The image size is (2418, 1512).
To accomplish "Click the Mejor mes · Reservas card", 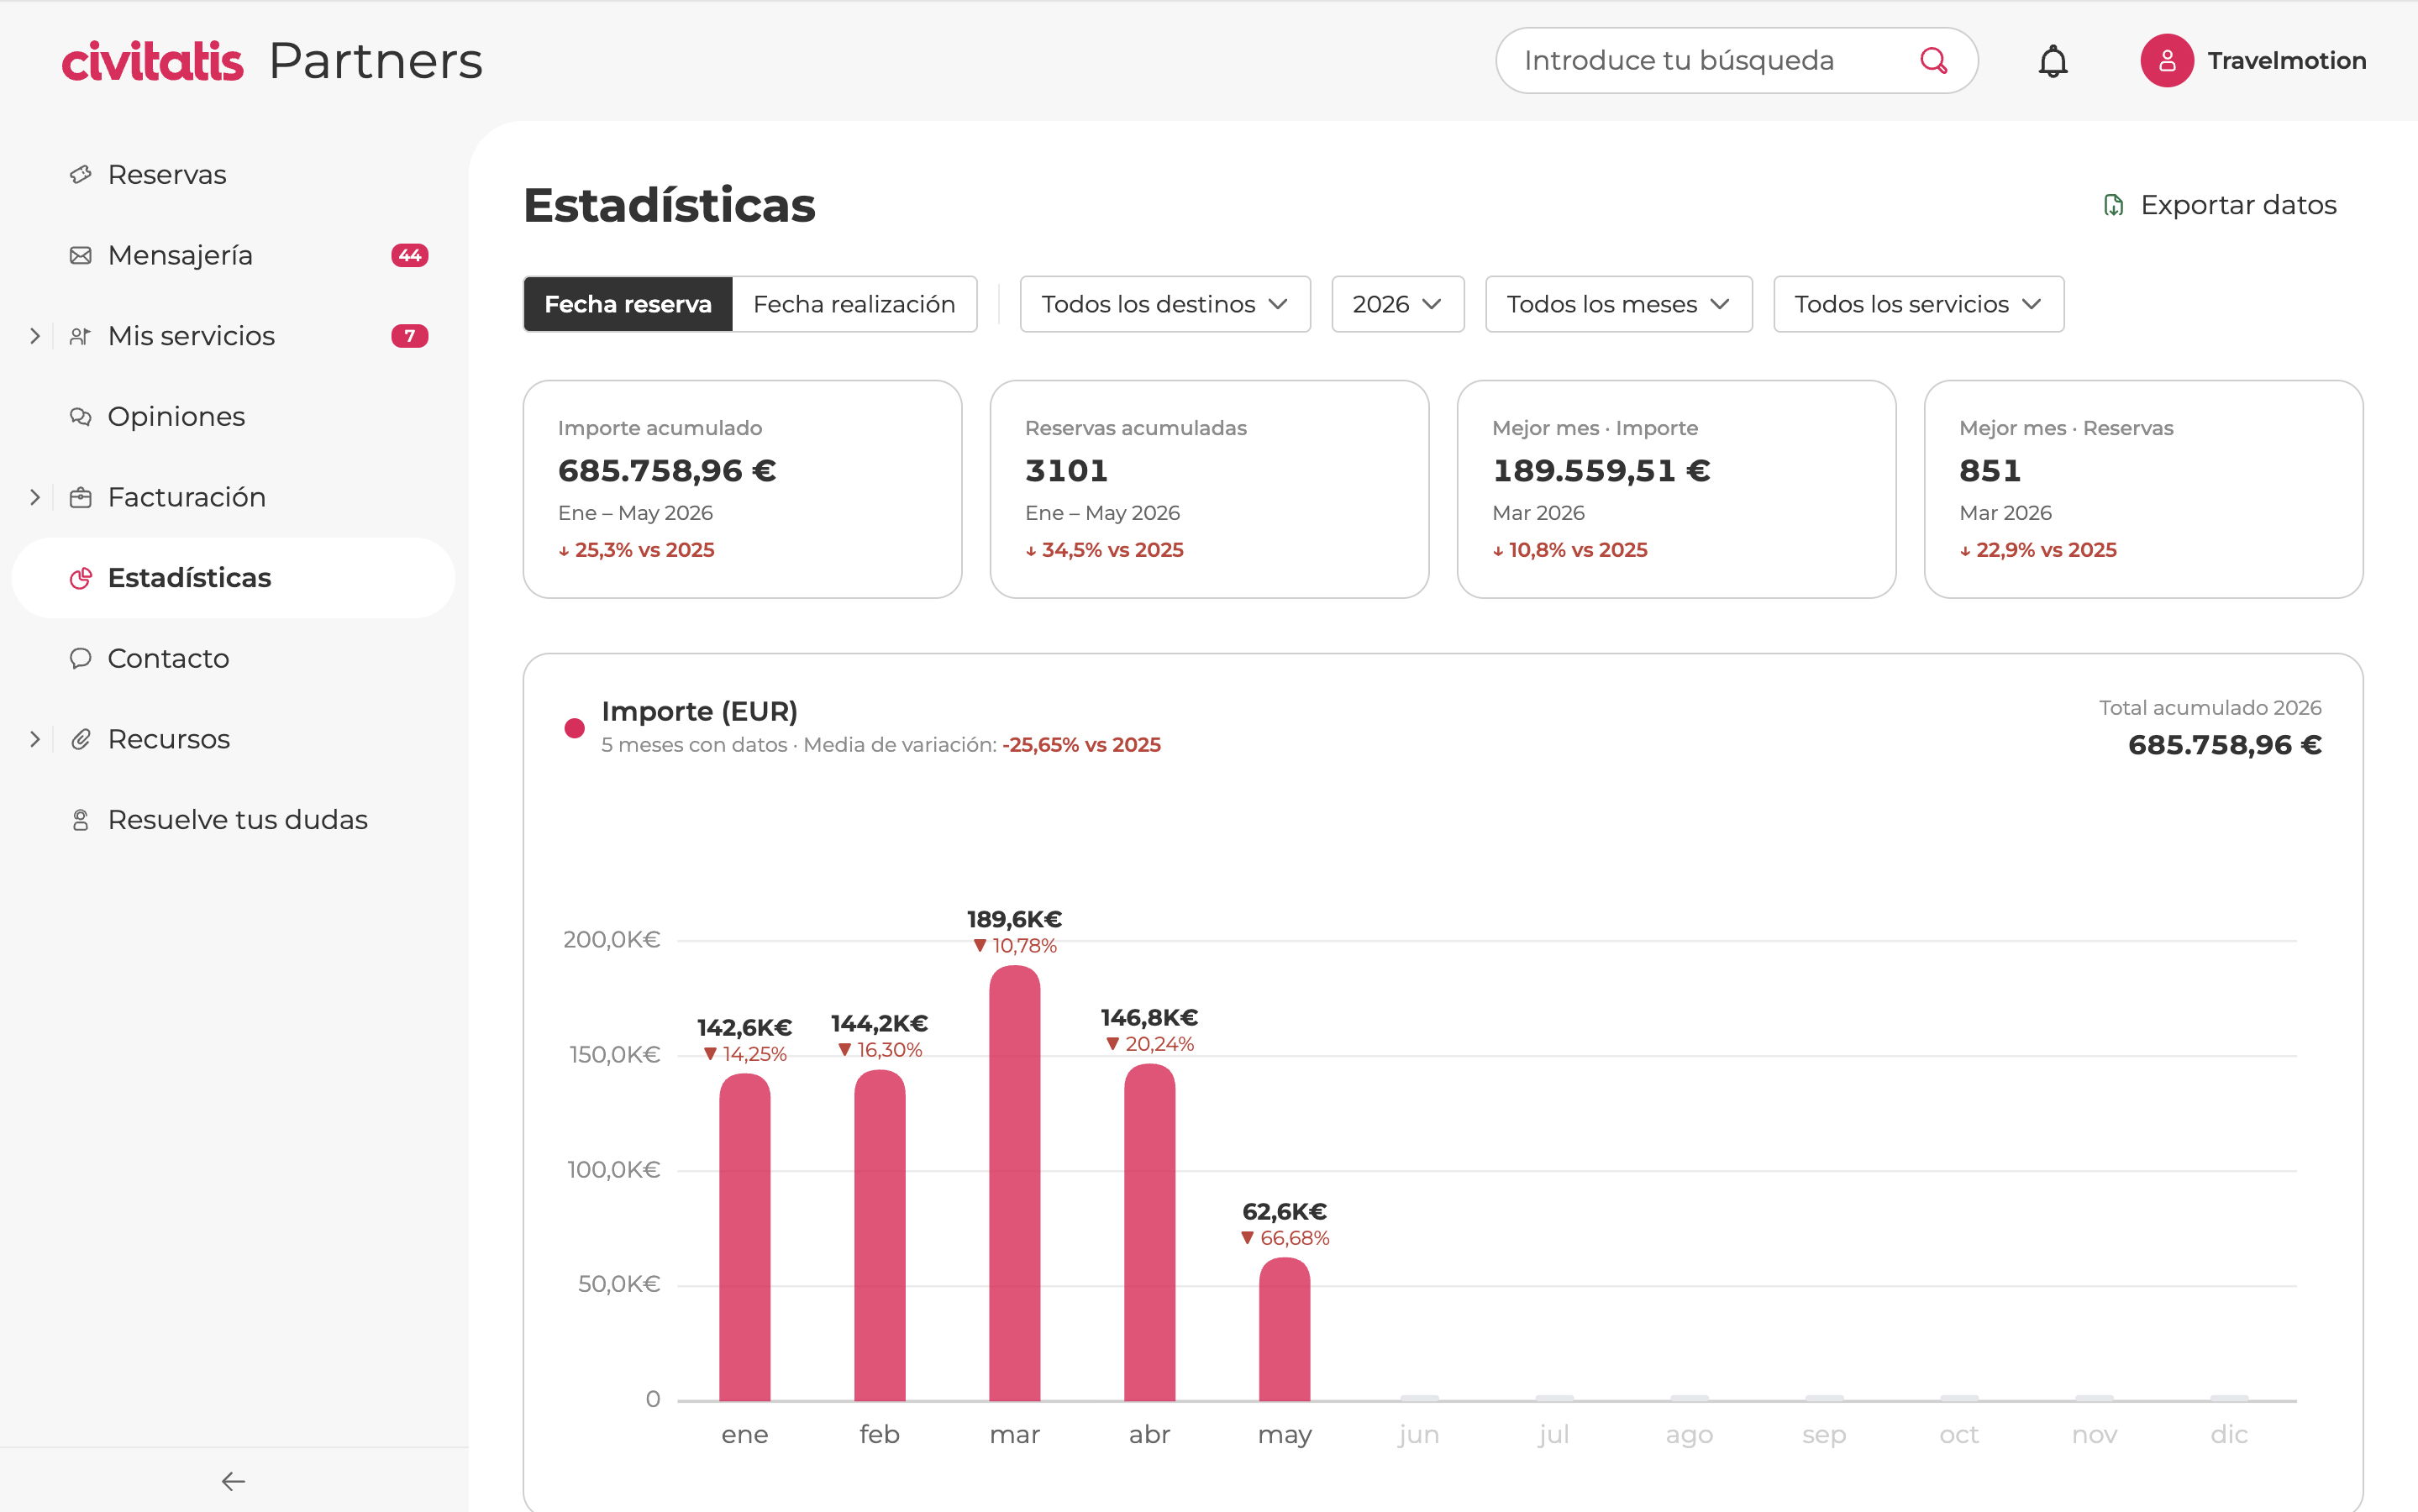I will tap(2143, 489).
